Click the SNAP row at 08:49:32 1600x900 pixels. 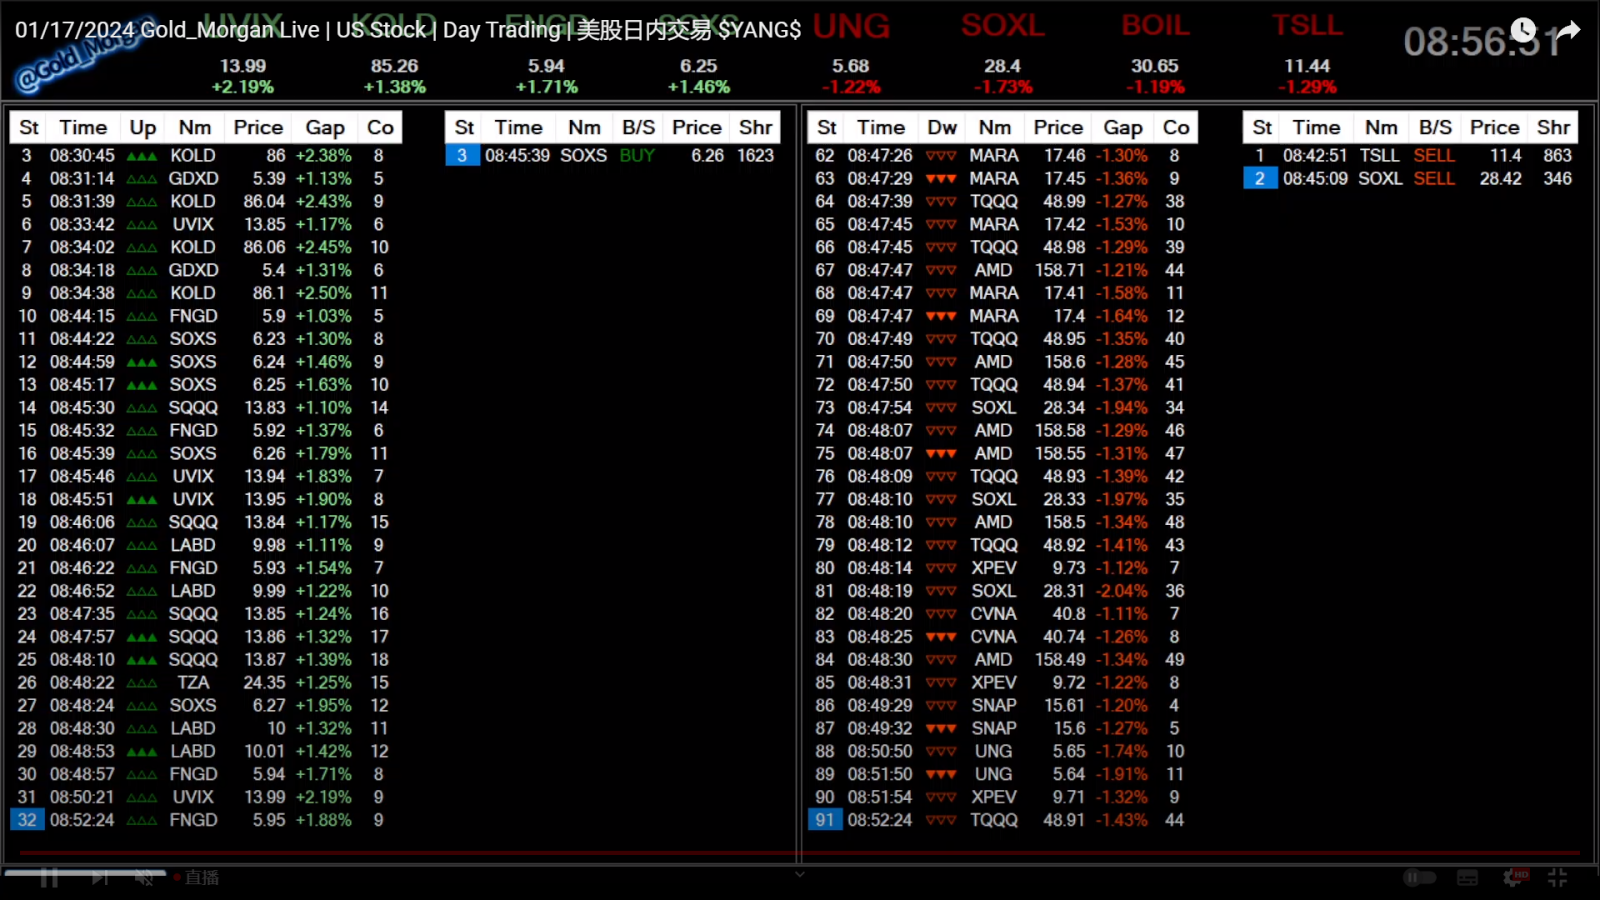pos(1003,728)
